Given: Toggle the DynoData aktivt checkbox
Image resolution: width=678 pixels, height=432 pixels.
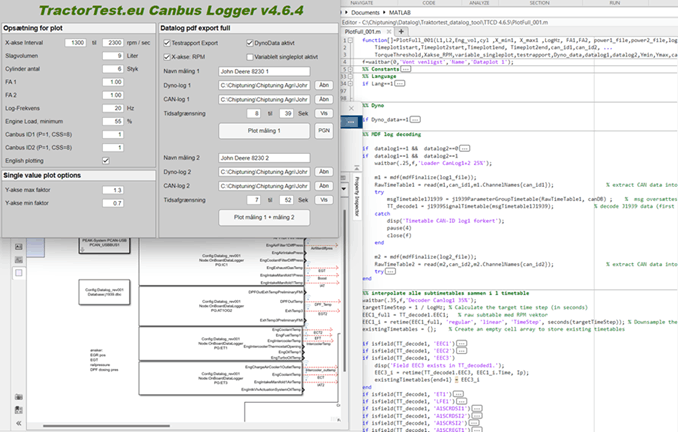Looking at the screenshot, I should [249, 43].
